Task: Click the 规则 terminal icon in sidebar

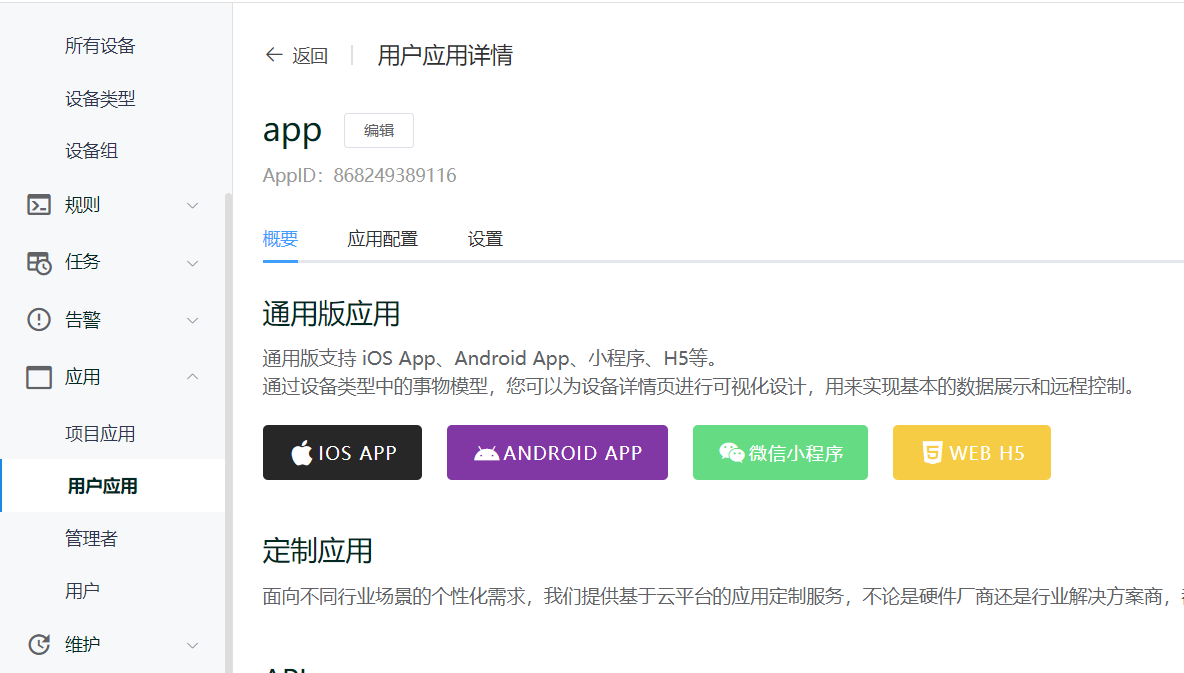Action: pos(39,205)
